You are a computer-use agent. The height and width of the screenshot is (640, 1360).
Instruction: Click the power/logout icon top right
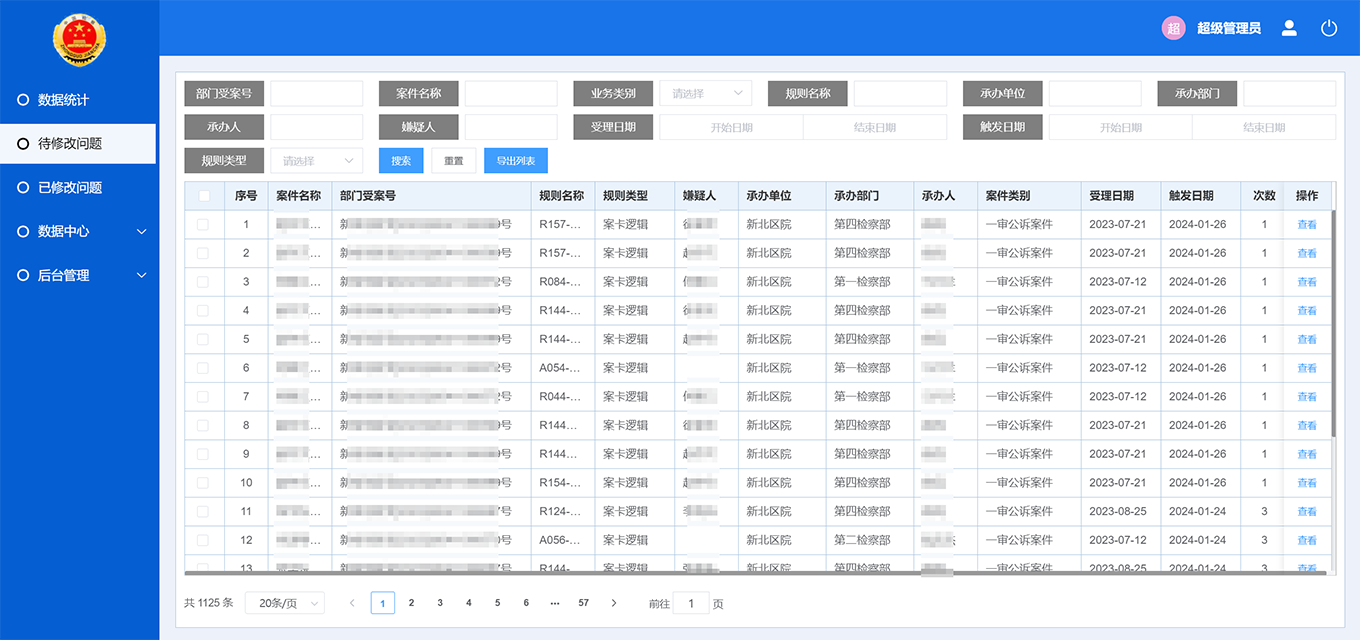pos(1329,28)
